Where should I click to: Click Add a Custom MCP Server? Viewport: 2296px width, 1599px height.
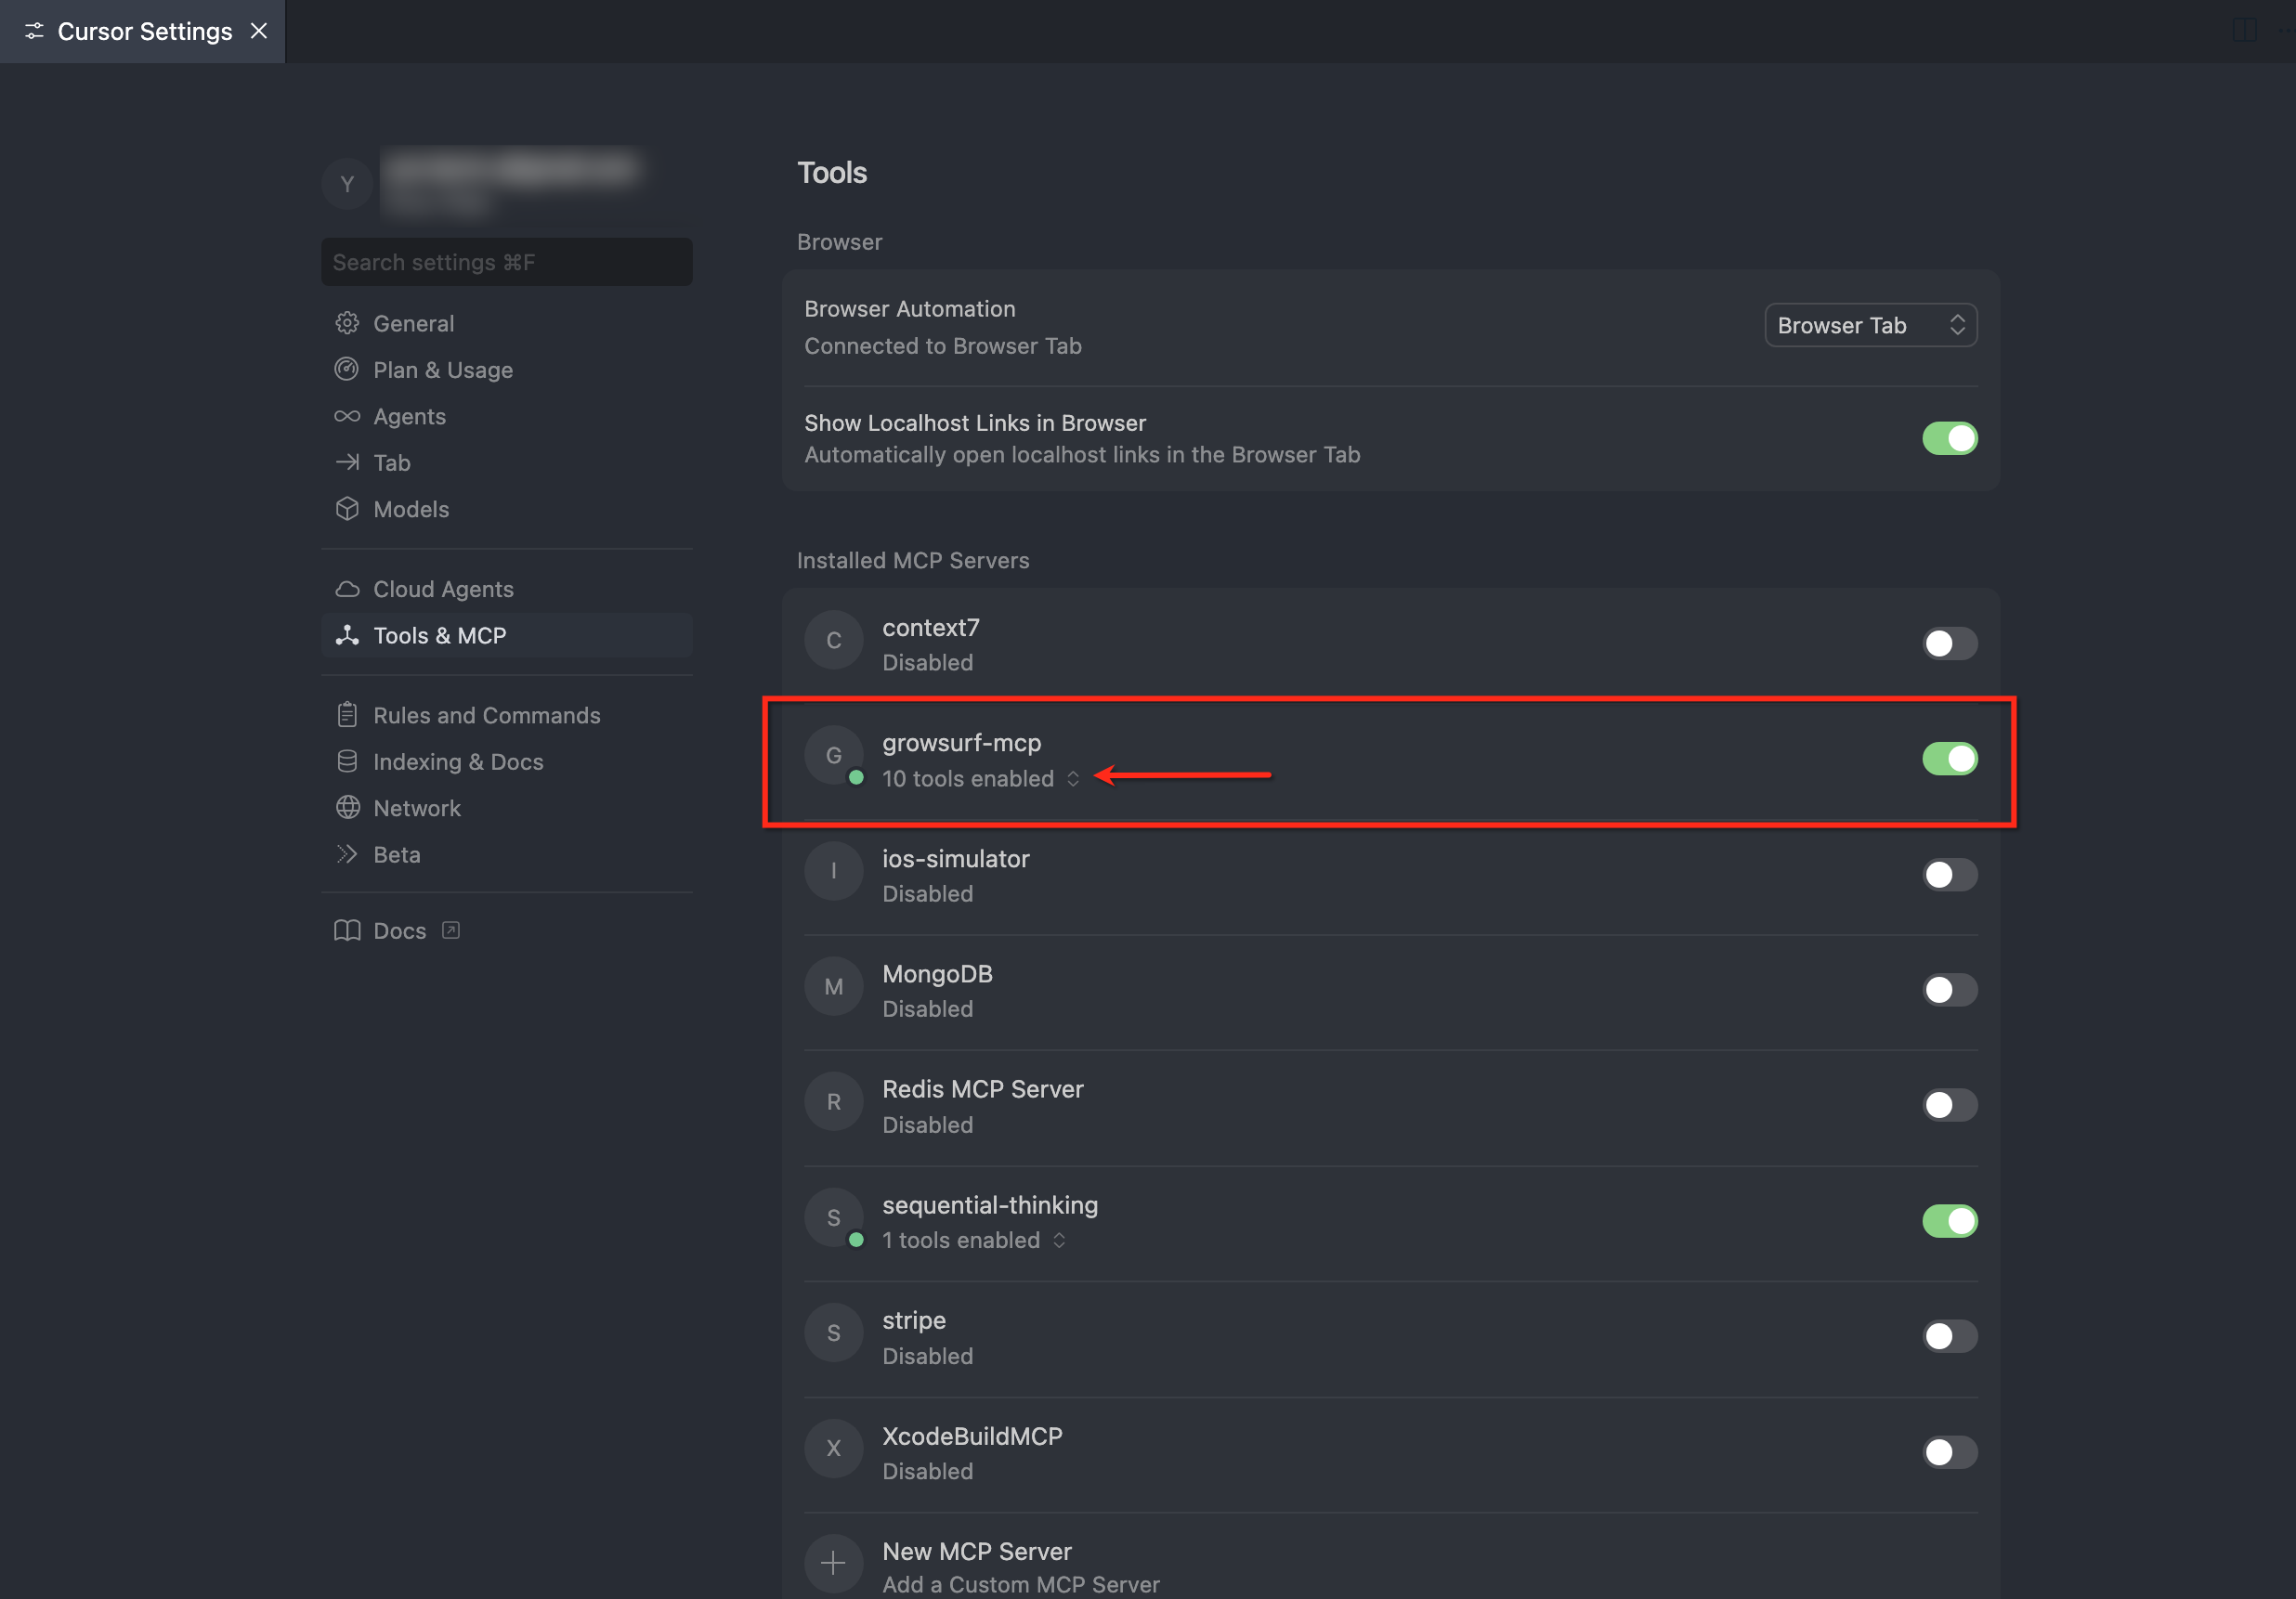coord(1020,1583)
